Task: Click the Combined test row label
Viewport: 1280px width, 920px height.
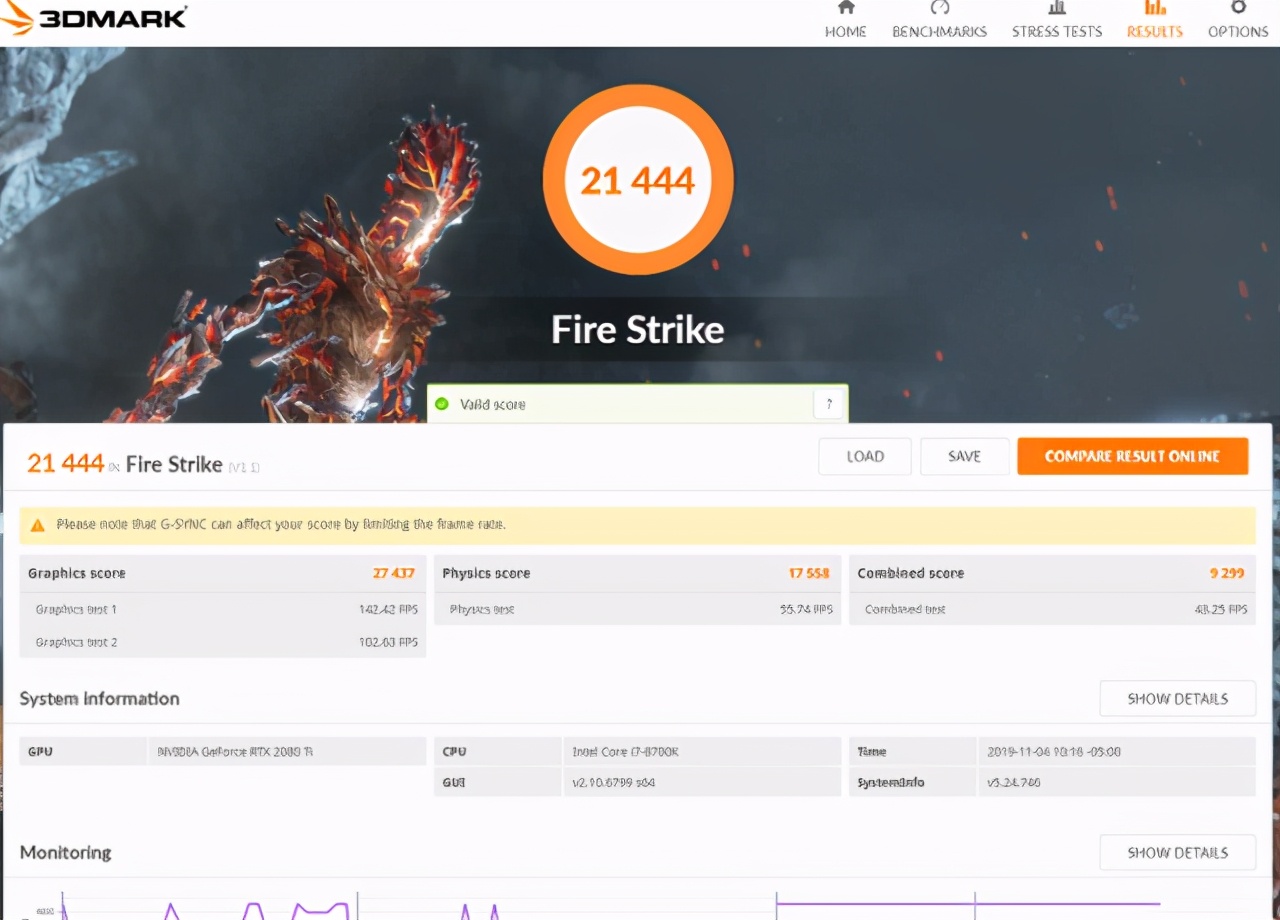Action: click(x=905, y=609)
